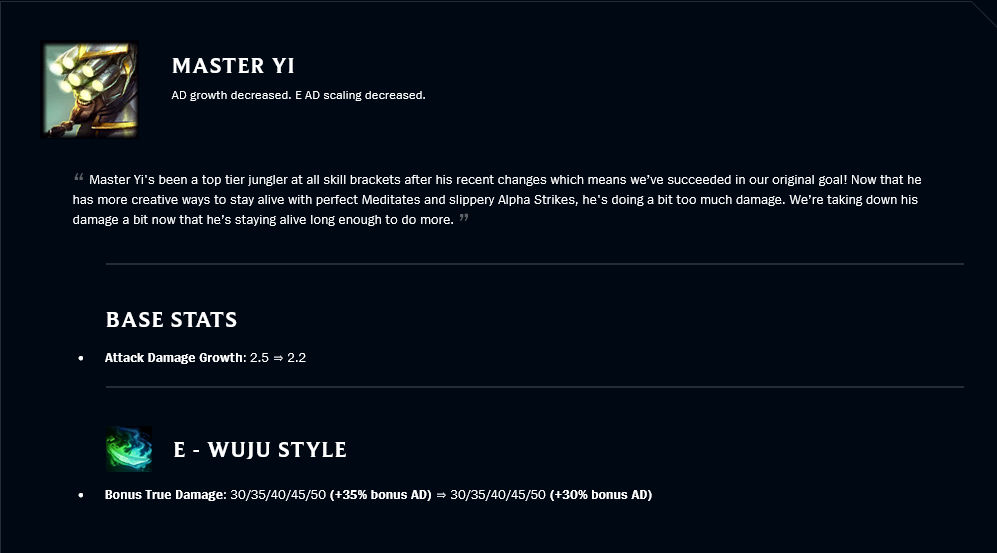This screenshot has width=997, height=553.
Task: Click the E - WUJU STYLE heading
Action: point(260,449)
